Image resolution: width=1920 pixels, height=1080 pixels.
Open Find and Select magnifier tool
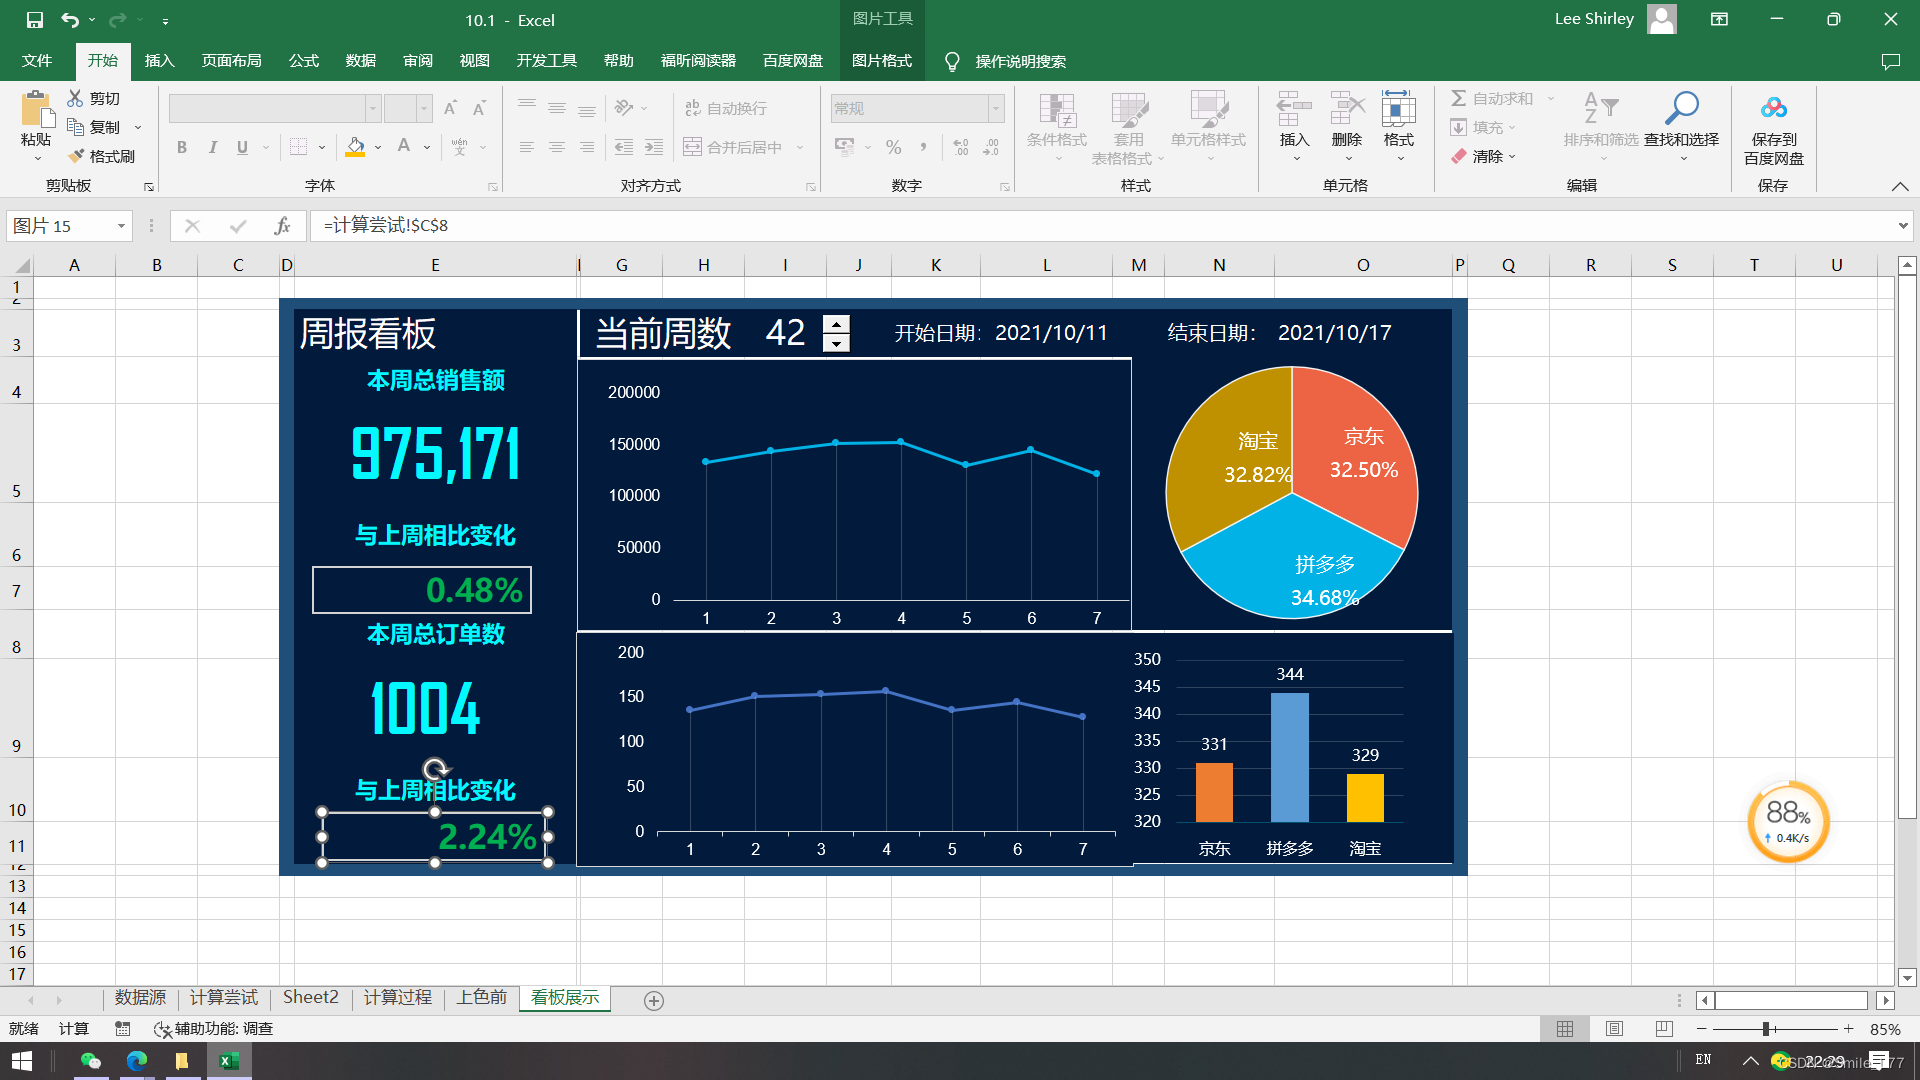(1681, 108)
